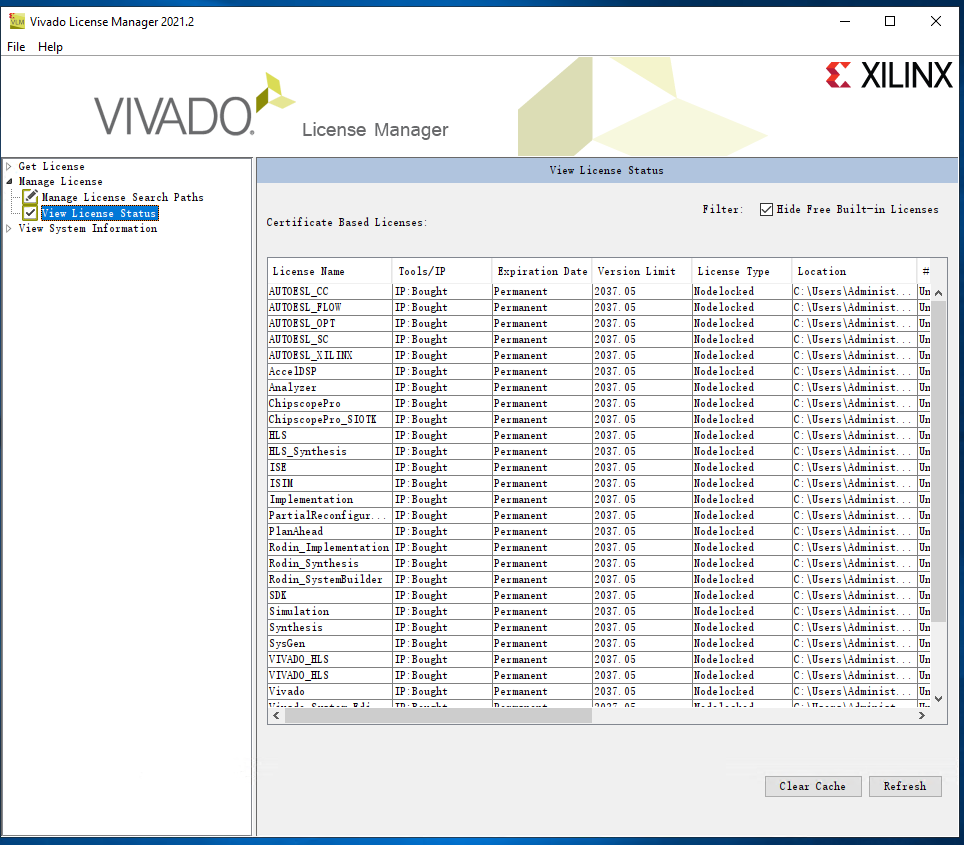The image size is (964, 845).
Task: Click the License Type column header
Action: click(x=742, y=271)
